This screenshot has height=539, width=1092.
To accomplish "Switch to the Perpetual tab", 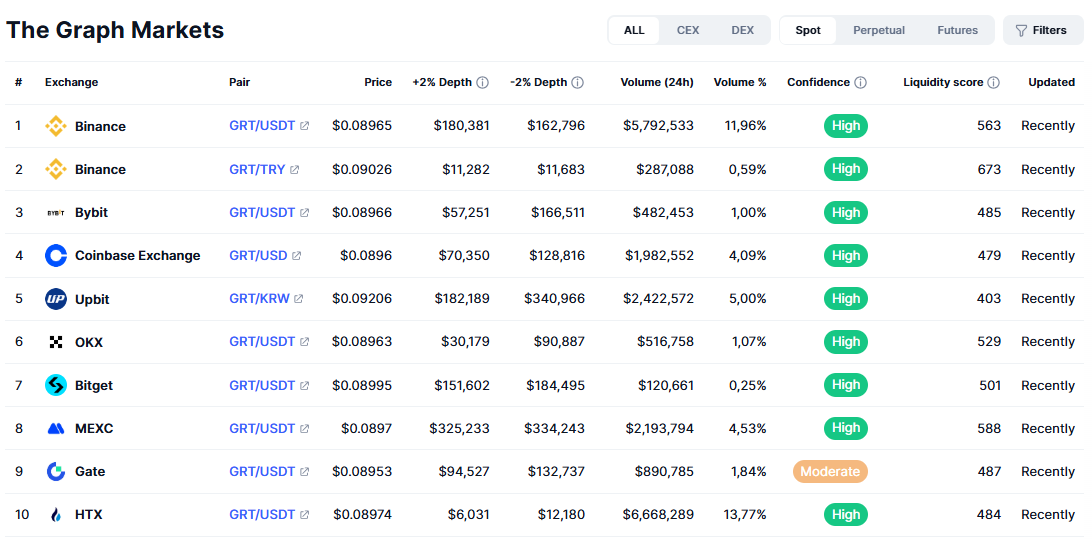I will (879, 30).
